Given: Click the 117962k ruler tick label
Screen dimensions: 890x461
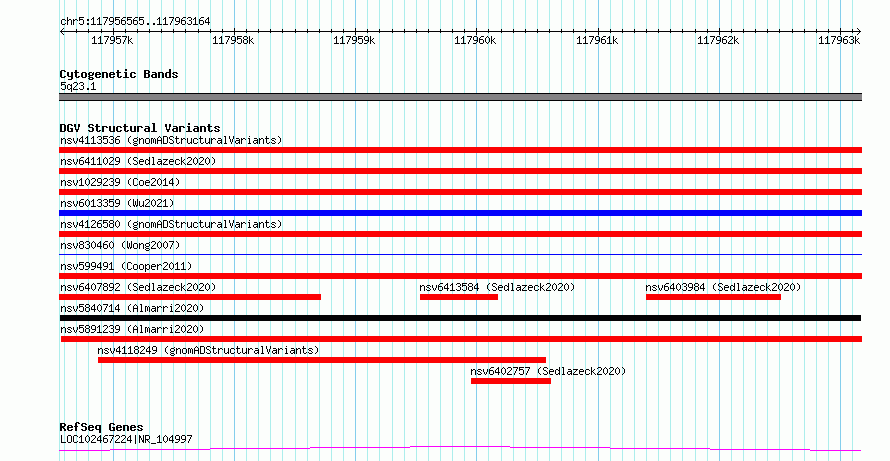Looking at the screenshot, I should (x=718, y=40).
